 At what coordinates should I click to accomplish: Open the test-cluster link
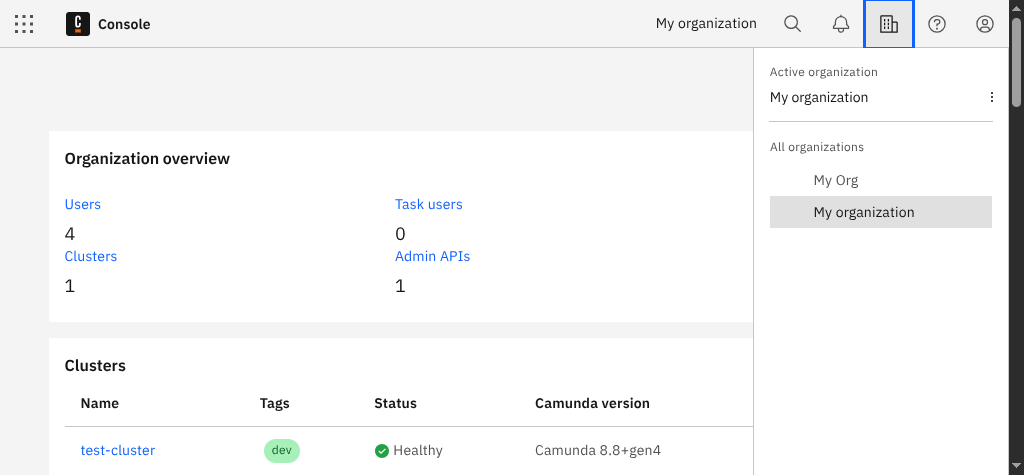click(x=118, y=450)
